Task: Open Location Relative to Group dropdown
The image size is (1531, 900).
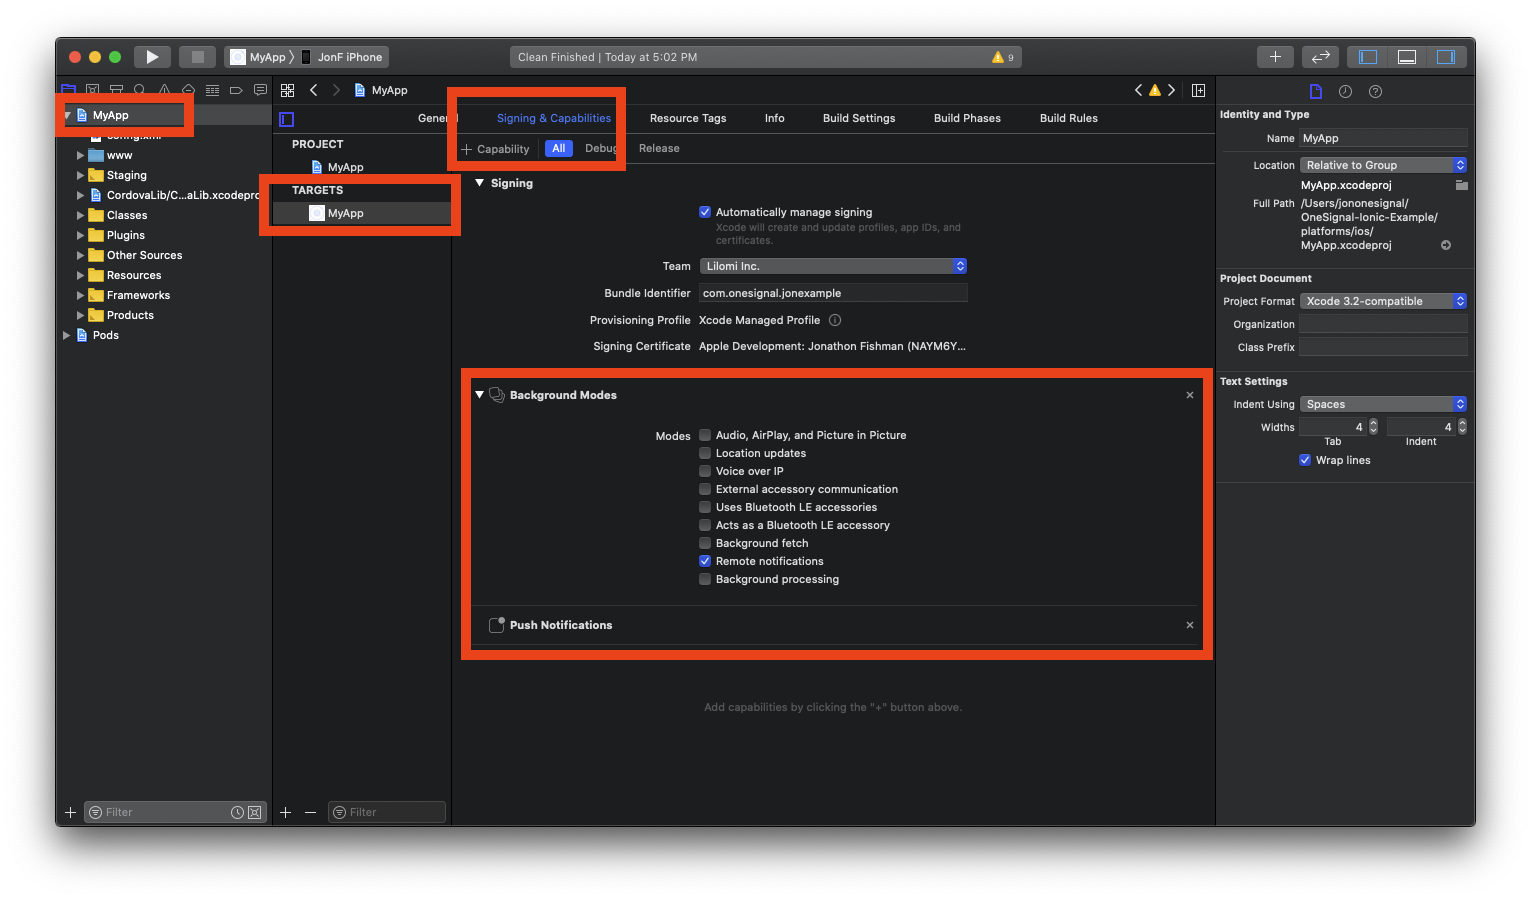Action: pyautogui.click(x=1383, y=165)
